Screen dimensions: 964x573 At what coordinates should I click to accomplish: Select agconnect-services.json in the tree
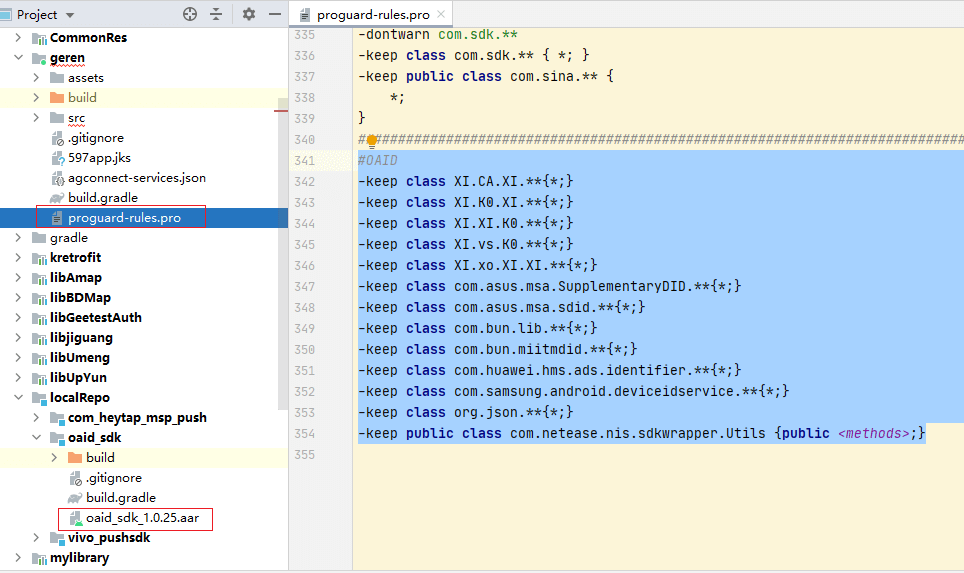[x=136, y=178]
